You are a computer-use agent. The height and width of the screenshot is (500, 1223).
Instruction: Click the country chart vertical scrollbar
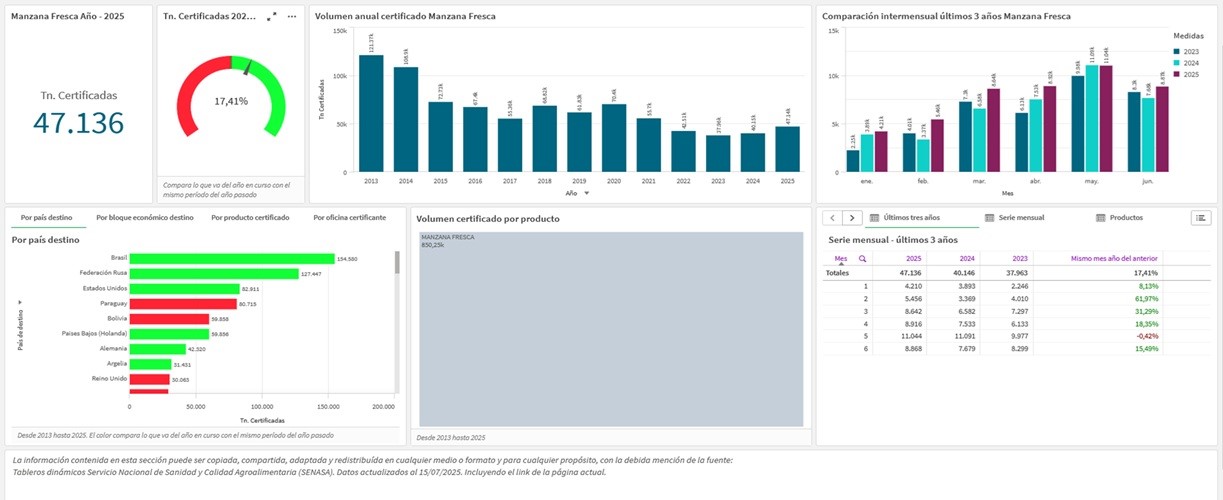point(397,263)
